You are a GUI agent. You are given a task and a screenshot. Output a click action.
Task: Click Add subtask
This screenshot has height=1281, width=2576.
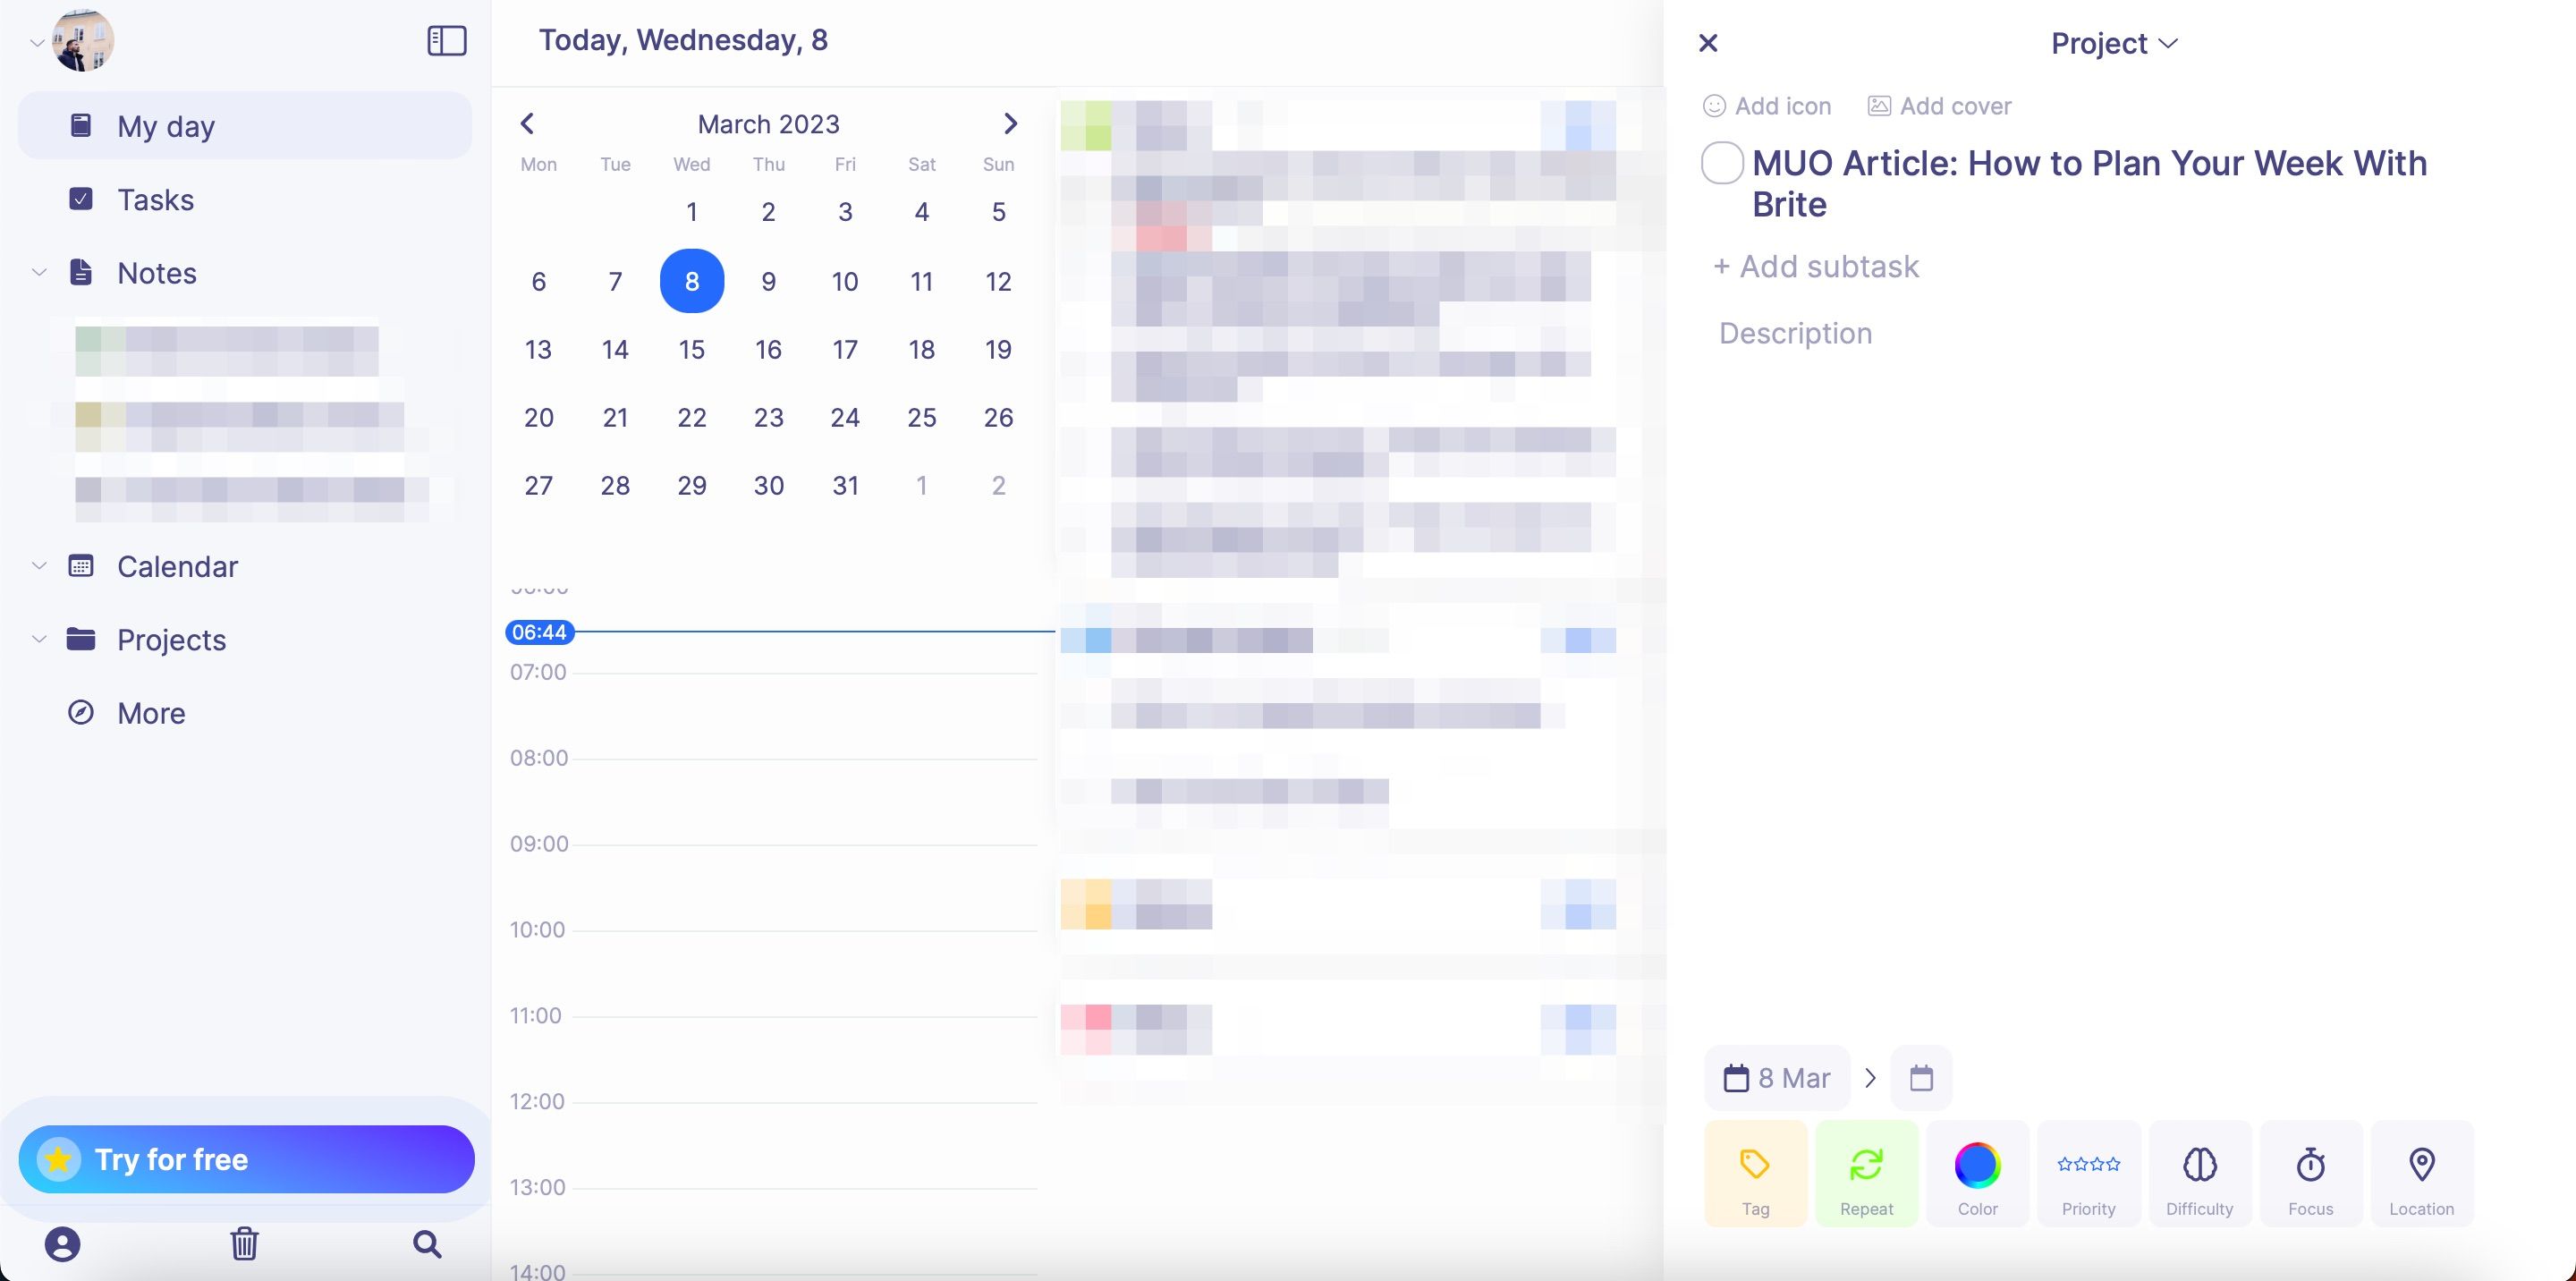pyautogui.click(x=1815, y=267)
